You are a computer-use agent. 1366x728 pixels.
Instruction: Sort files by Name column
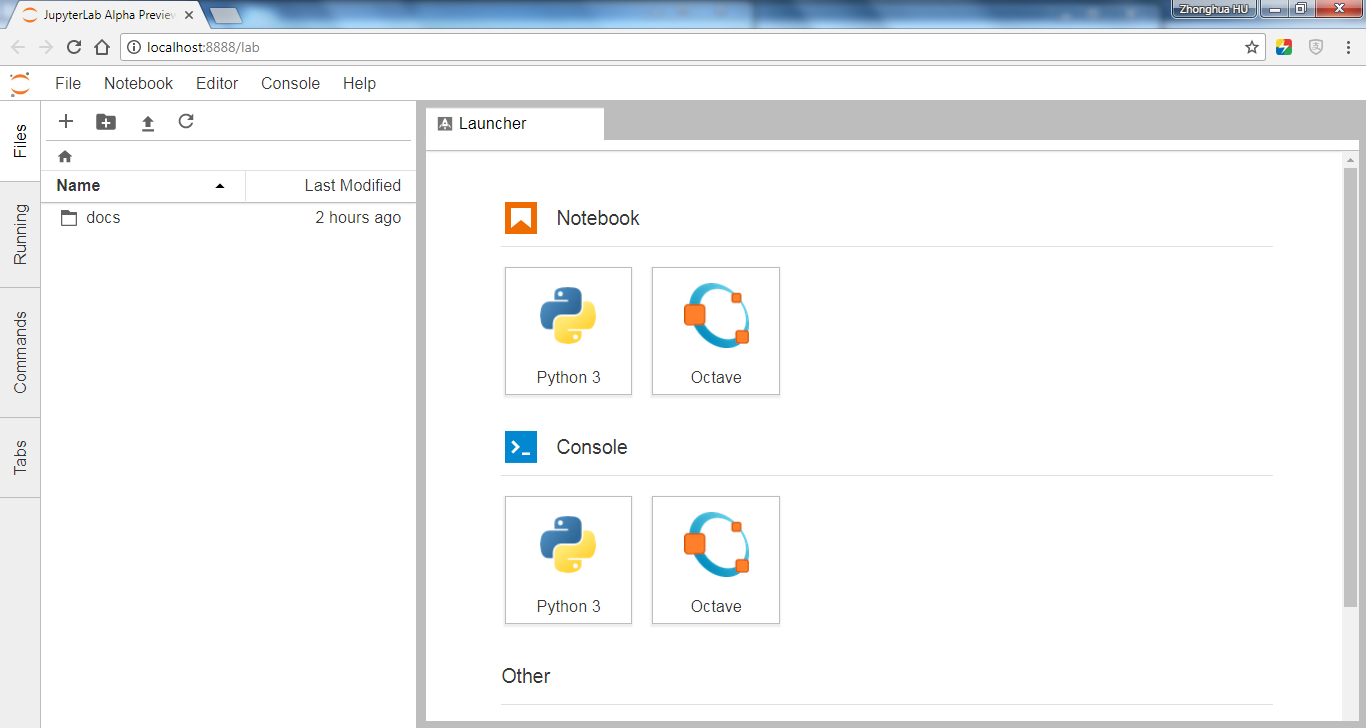click(143, 186)
